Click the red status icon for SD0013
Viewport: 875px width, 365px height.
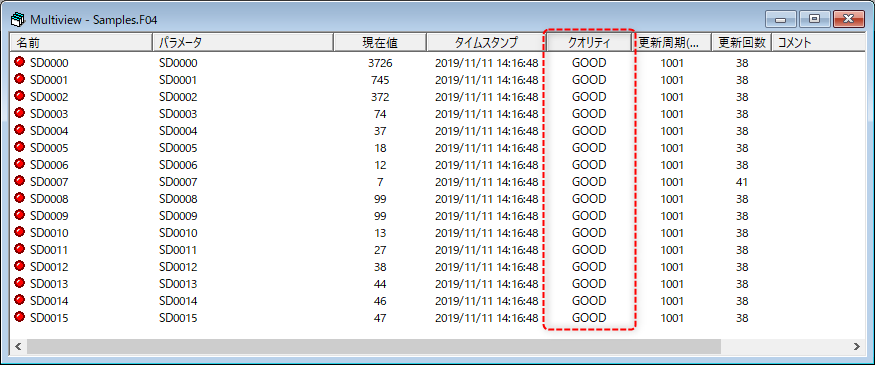click(20, 283)
